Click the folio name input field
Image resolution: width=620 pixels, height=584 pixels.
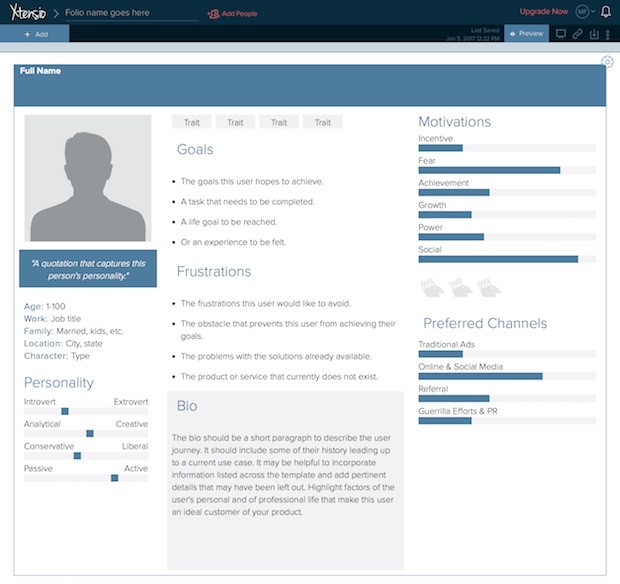pyautogui.click(x=130, y=13)
